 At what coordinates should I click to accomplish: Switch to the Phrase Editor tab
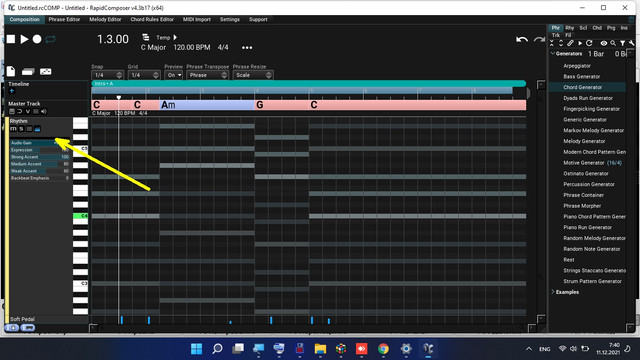(64, 20)
